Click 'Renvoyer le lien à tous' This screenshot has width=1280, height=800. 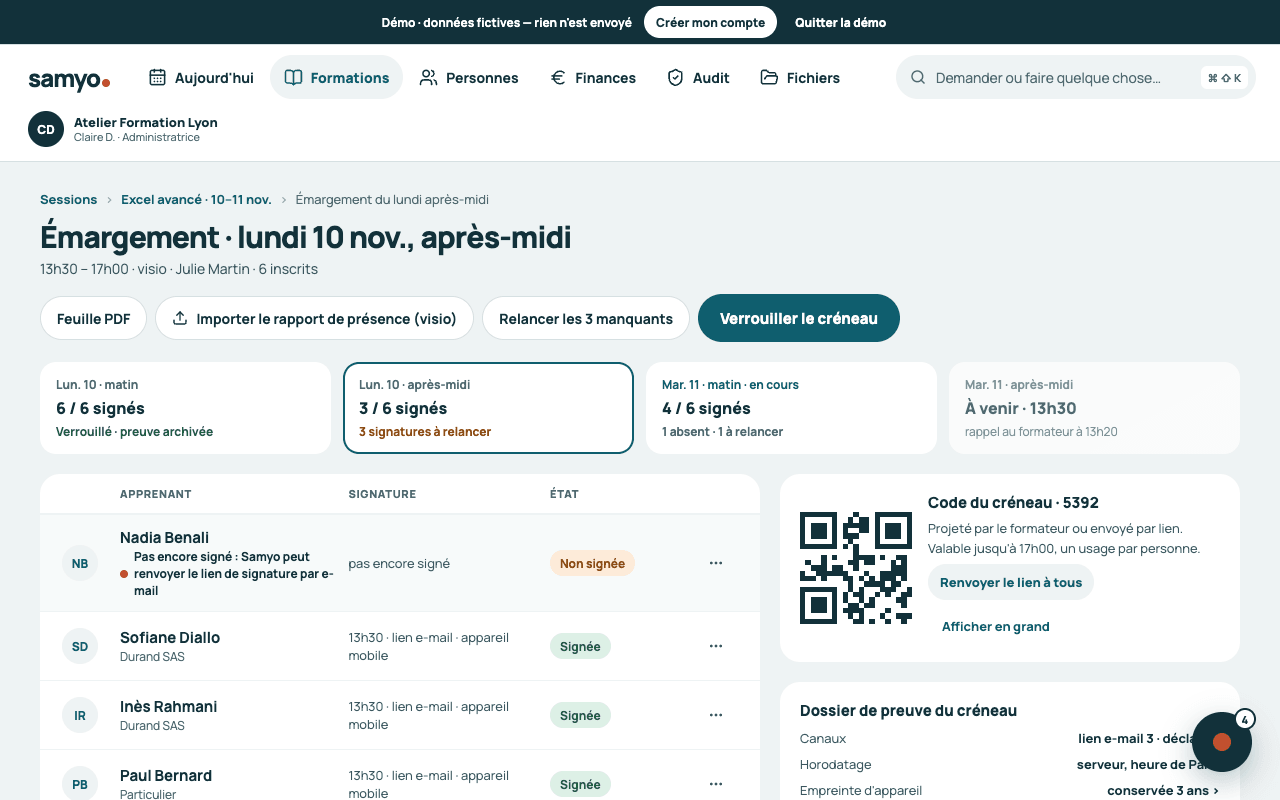1011,582
